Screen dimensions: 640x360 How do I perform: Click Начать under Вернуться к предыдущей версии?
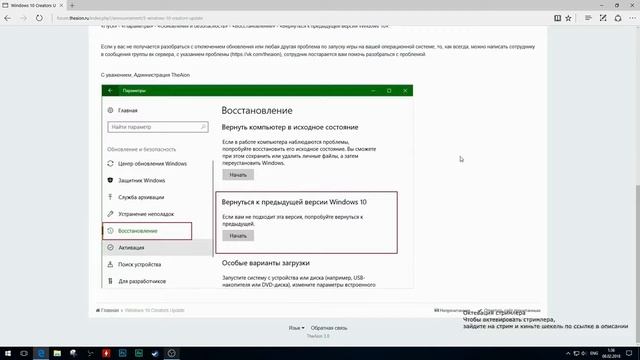point(238,236)
